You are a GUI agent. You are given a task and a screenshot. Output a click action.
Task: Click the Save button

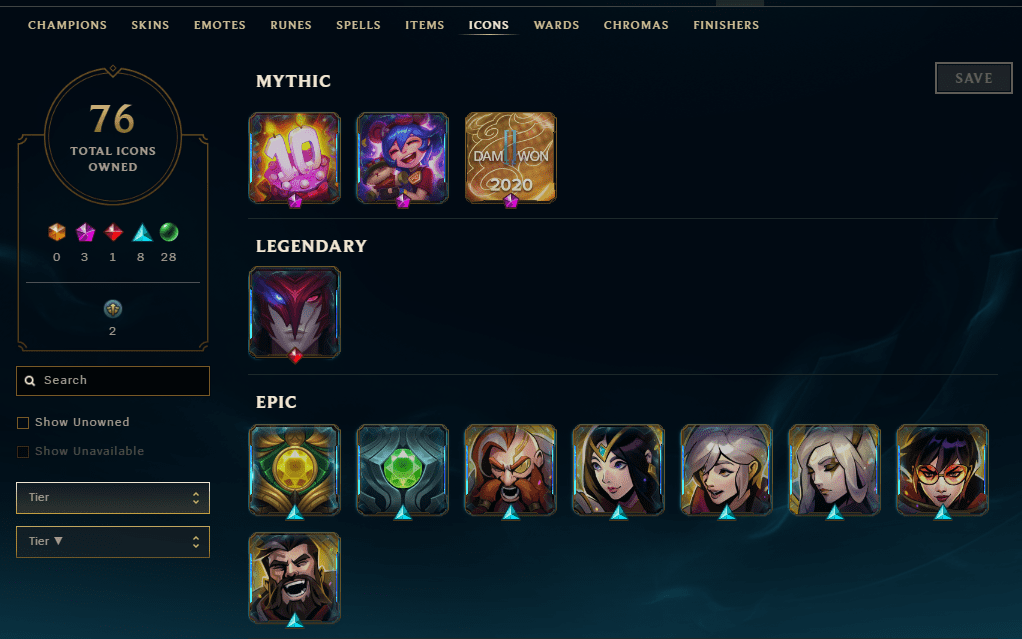tap(974, 78)
